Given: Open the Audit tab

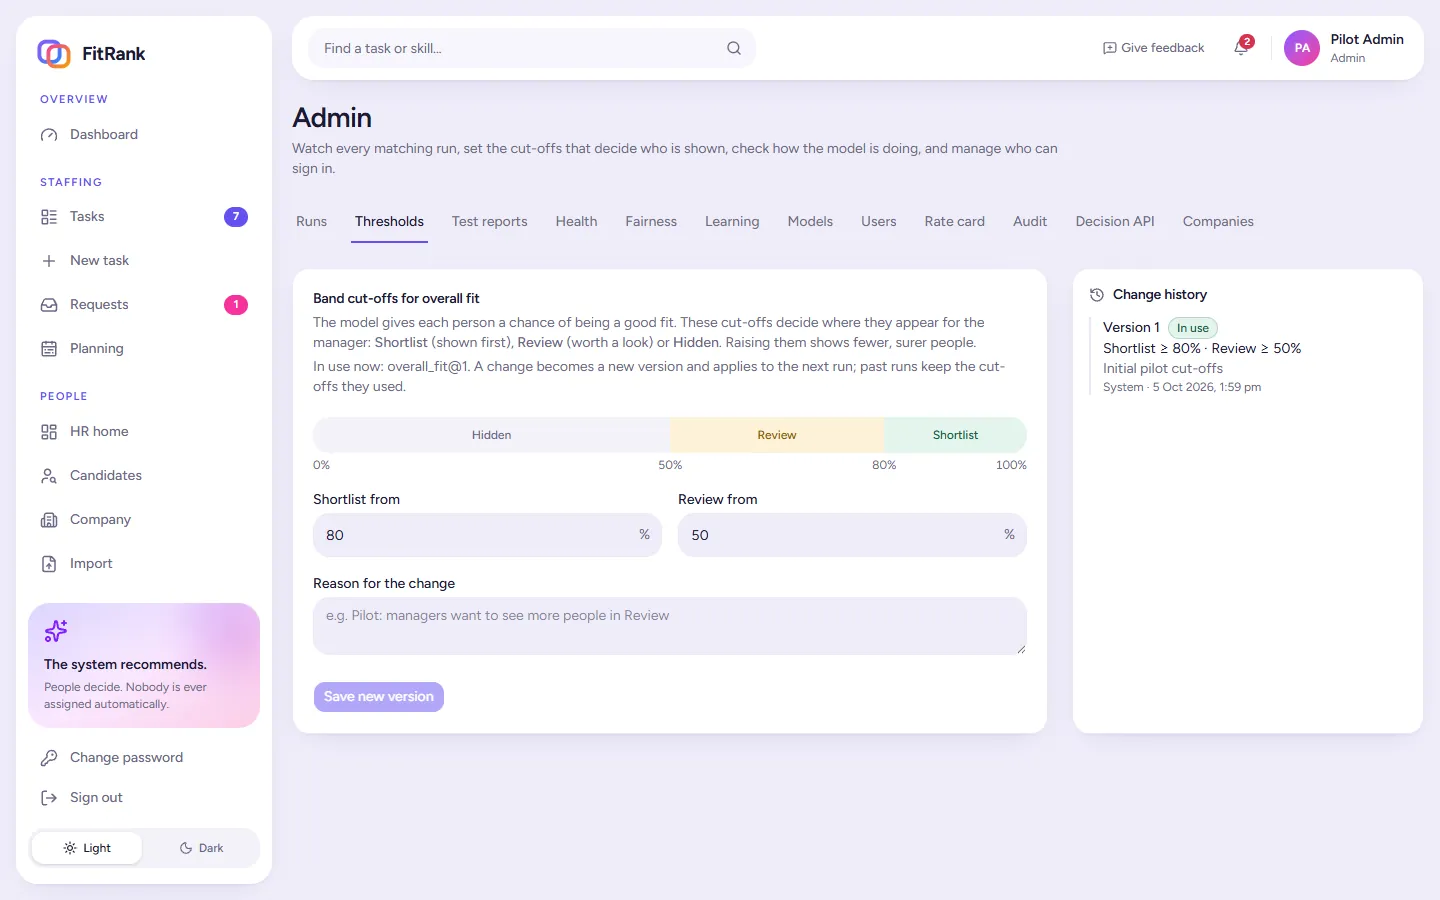Looking at the screenshot, I should click(x=1030, y=222).
